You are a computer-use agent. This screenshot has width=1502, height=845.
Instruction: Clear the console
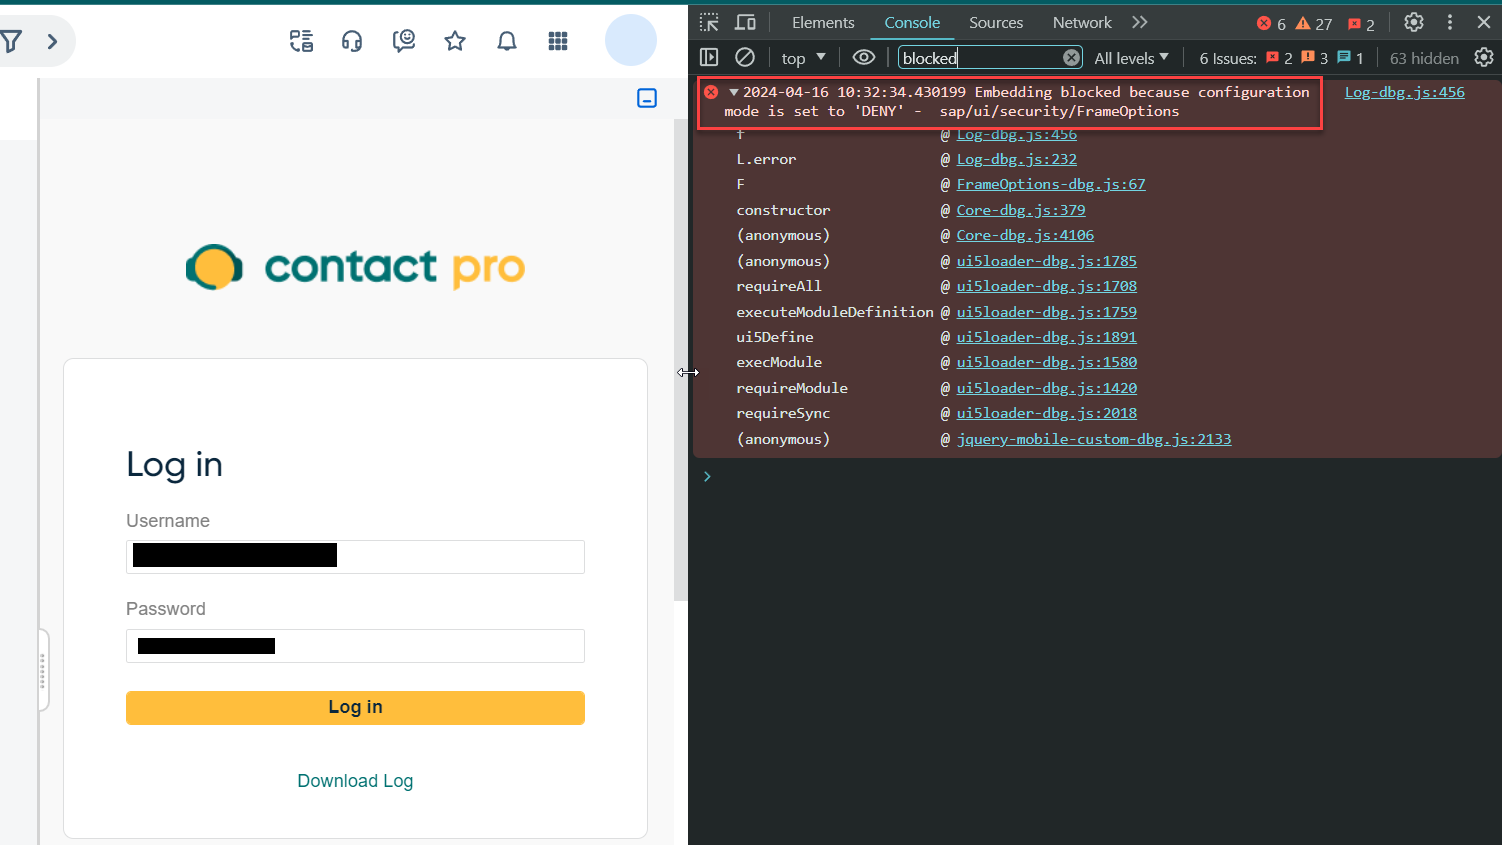tap(745, 58)
